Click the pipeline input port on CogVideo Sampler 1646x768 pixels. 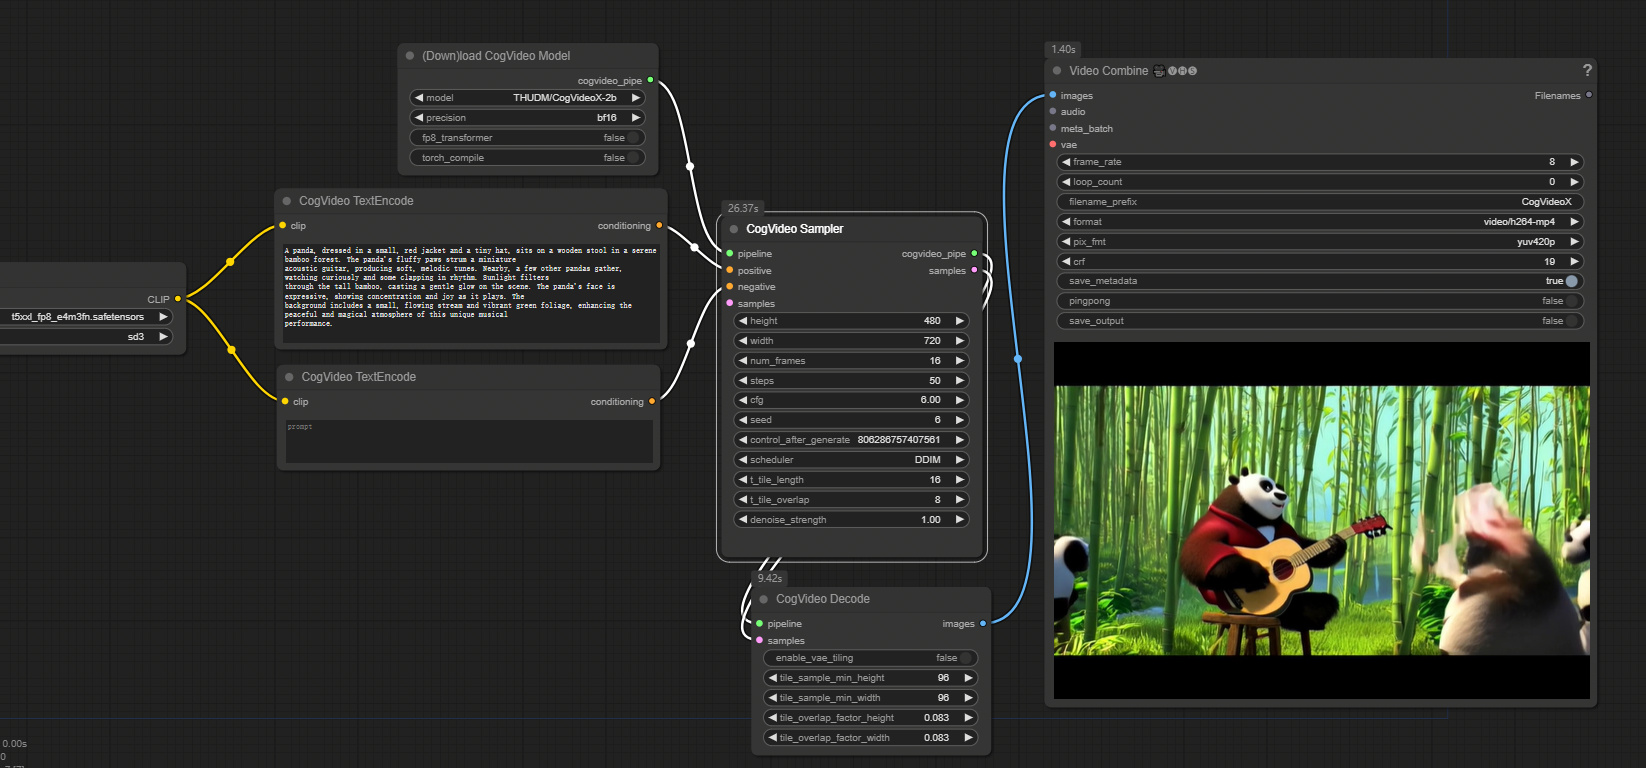730,254
